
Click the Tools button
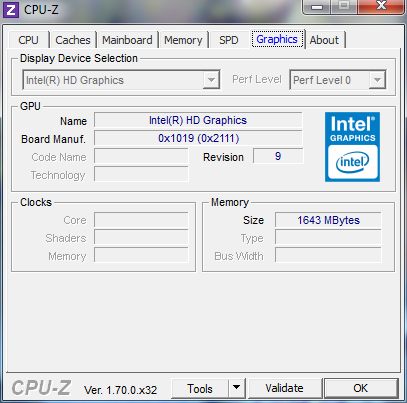point(200,388)
